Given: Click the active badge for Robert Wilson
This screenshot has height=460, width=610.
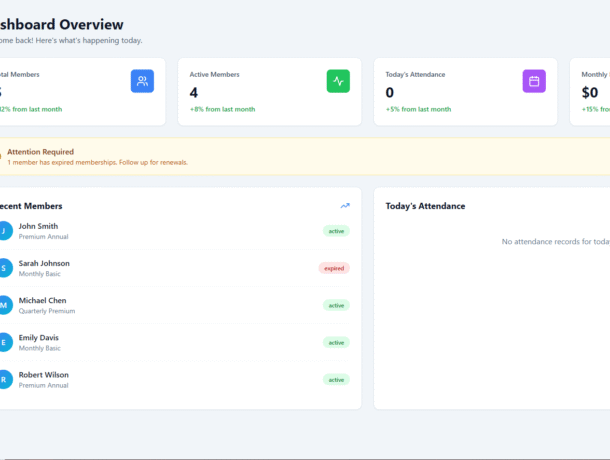Looking at the screenshot, I should point(336,379).
